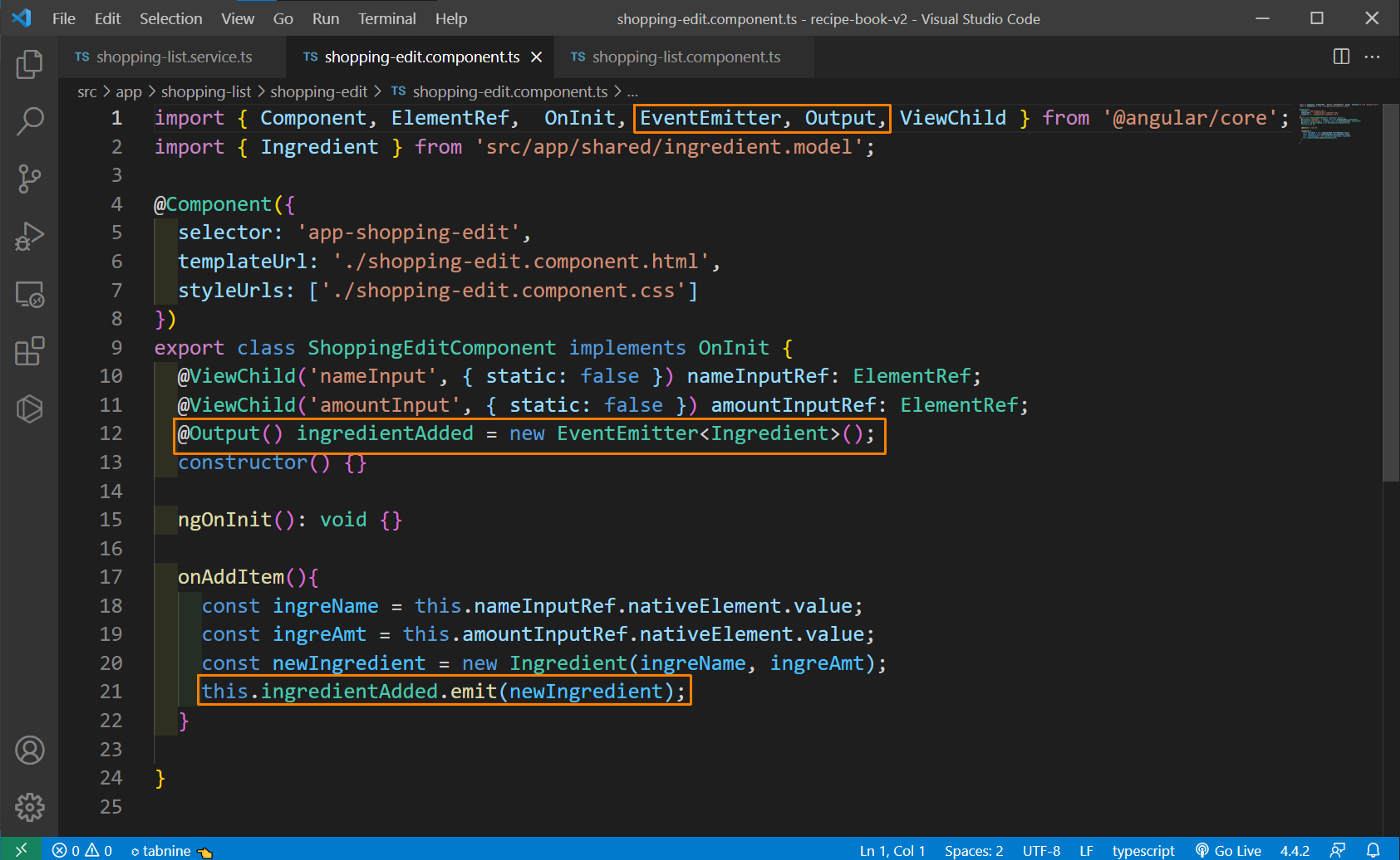Click 'shopping-edit' breadcrumb folder
Viewport: 1400px width, 860px height.
(x=319, y=91)
